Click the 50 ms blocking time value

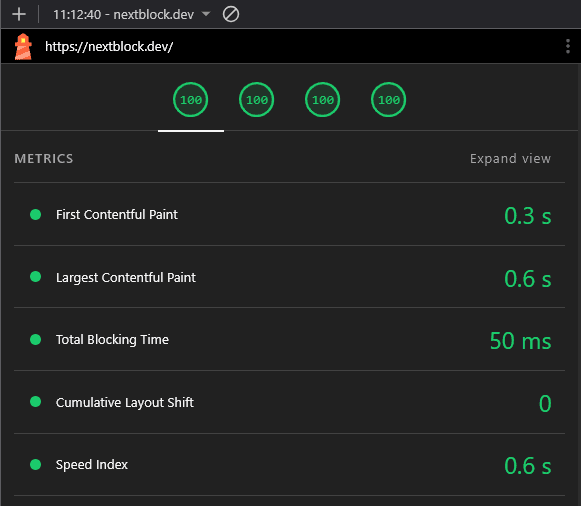pos(521,341)
